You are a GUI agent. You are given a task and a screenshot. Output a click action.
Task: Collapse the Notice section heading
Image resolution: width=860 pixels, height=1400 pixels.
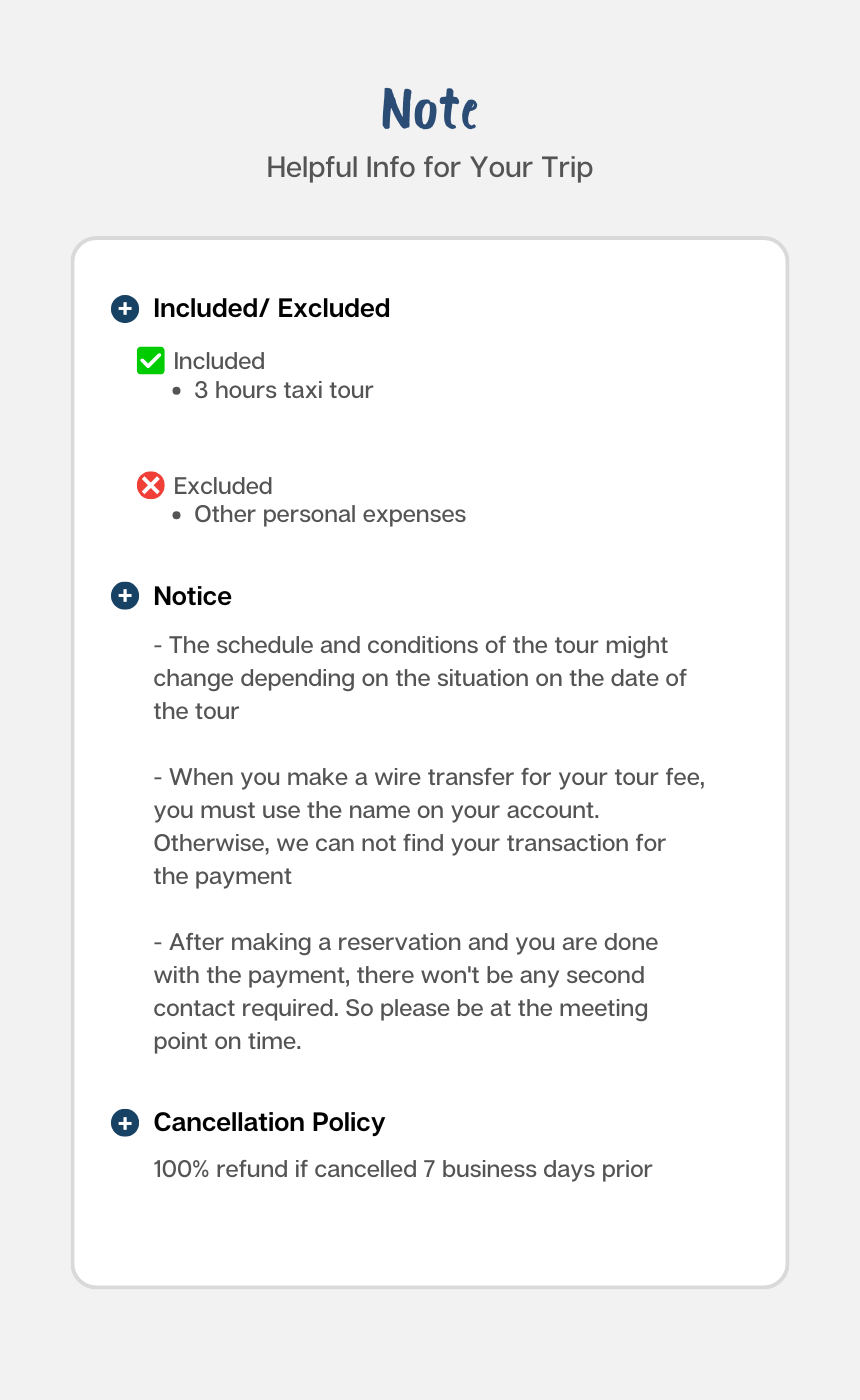(192, 597)
